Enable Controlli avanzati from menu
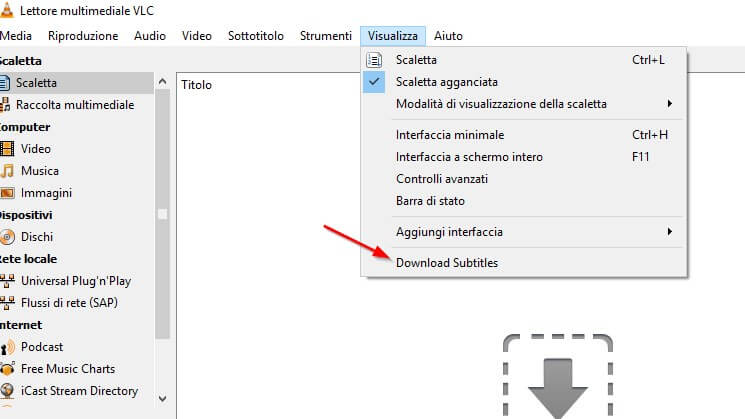Image resolution: width=745 pixels, height=419 pixels. (524, 179)
